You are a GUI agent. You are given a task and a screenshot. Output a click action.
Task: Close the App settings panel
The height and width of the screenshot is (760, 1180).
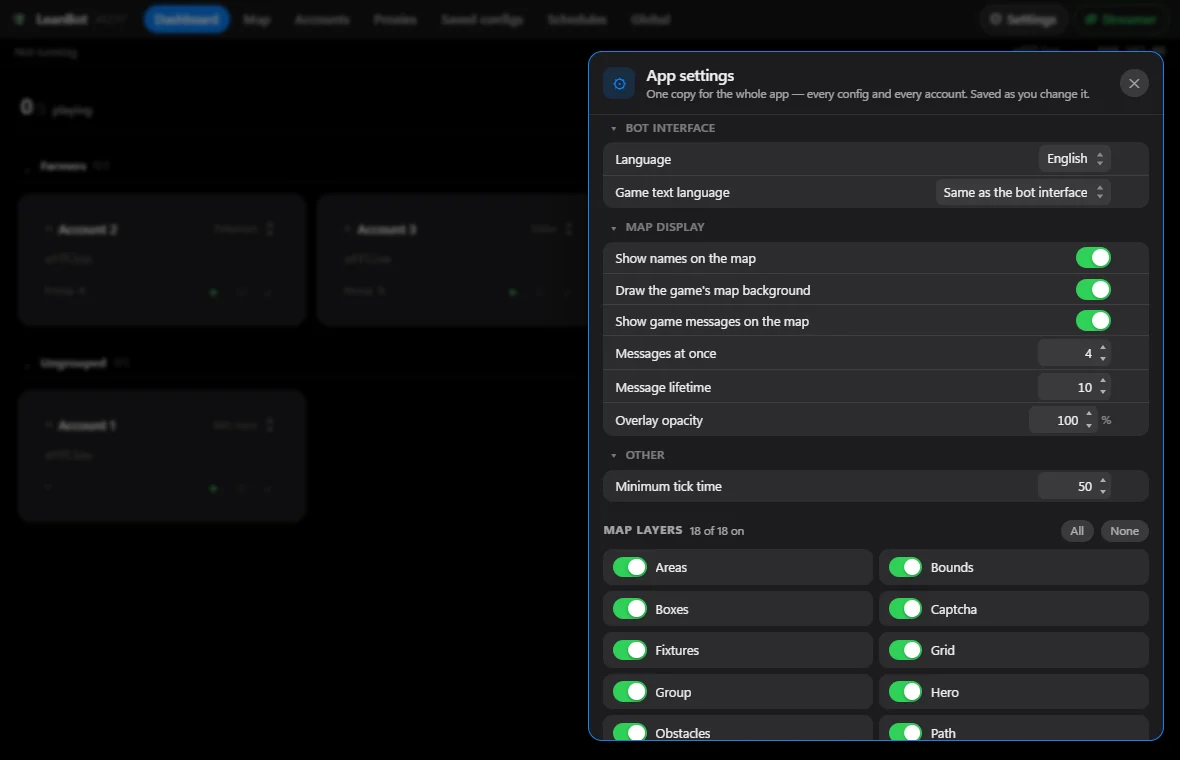pyautogui.click(x=1133, y=84)
